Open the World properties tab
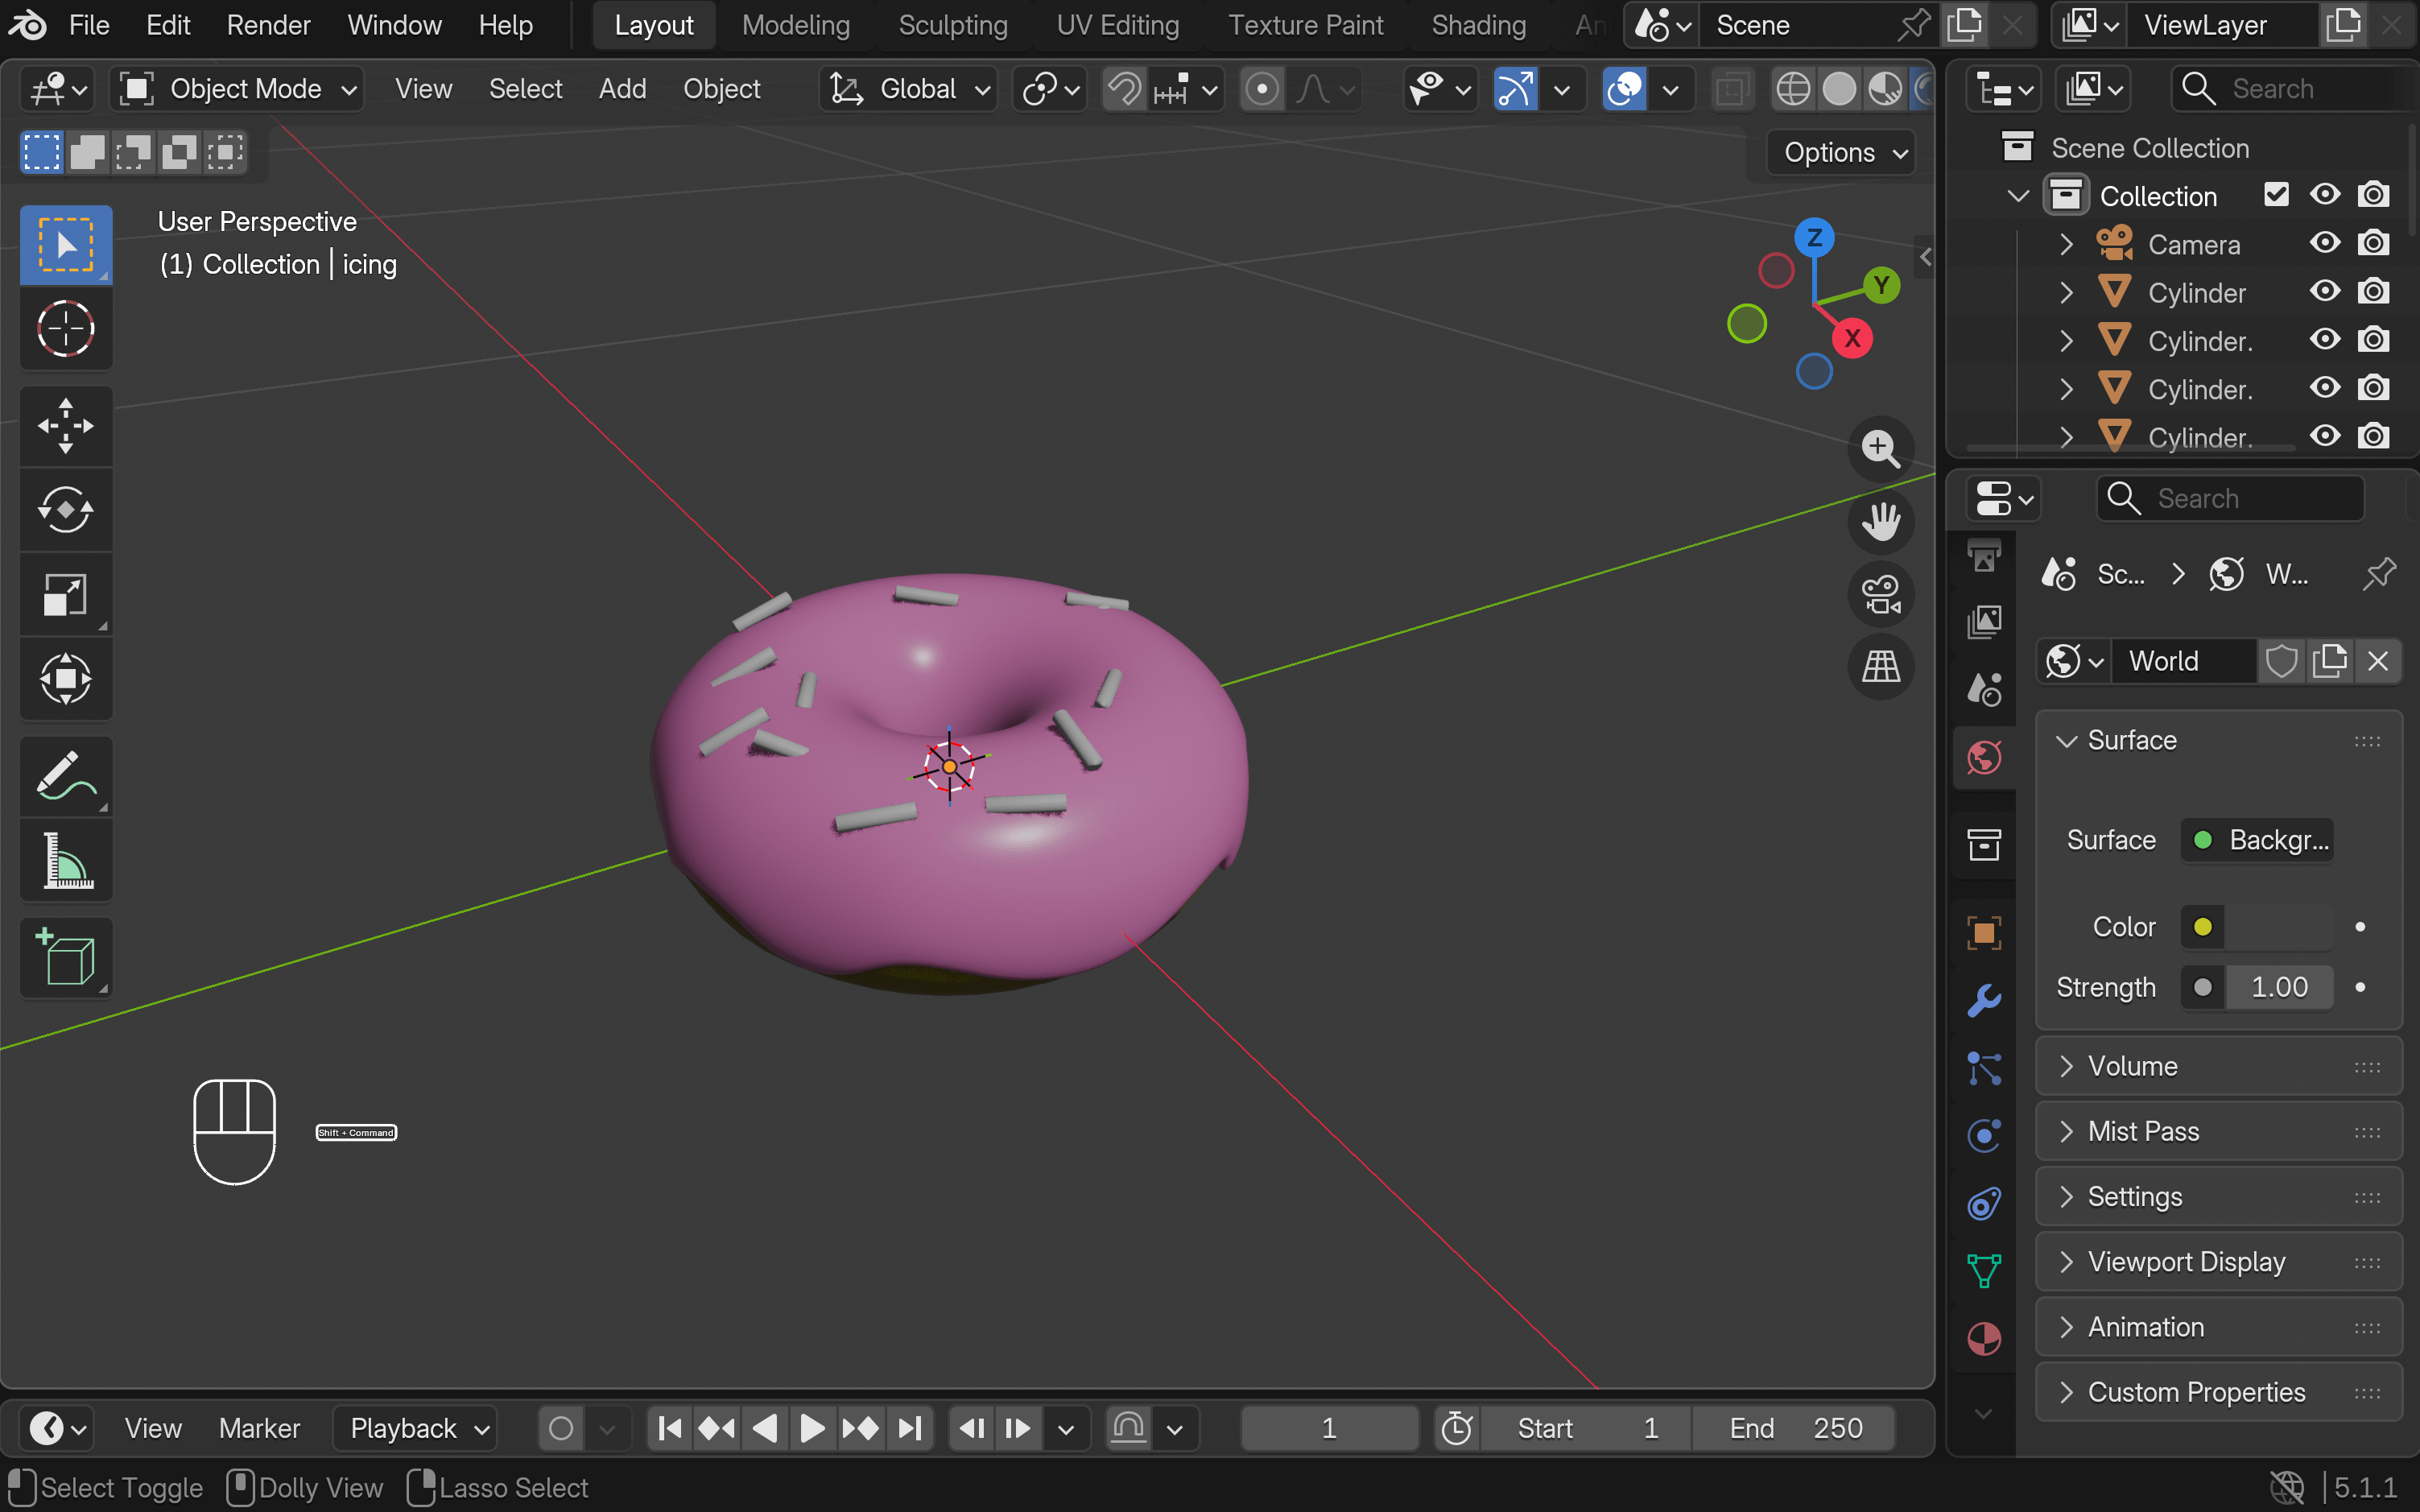Viewport: 2420px width, 1512px height. (x=1984, y=757)
